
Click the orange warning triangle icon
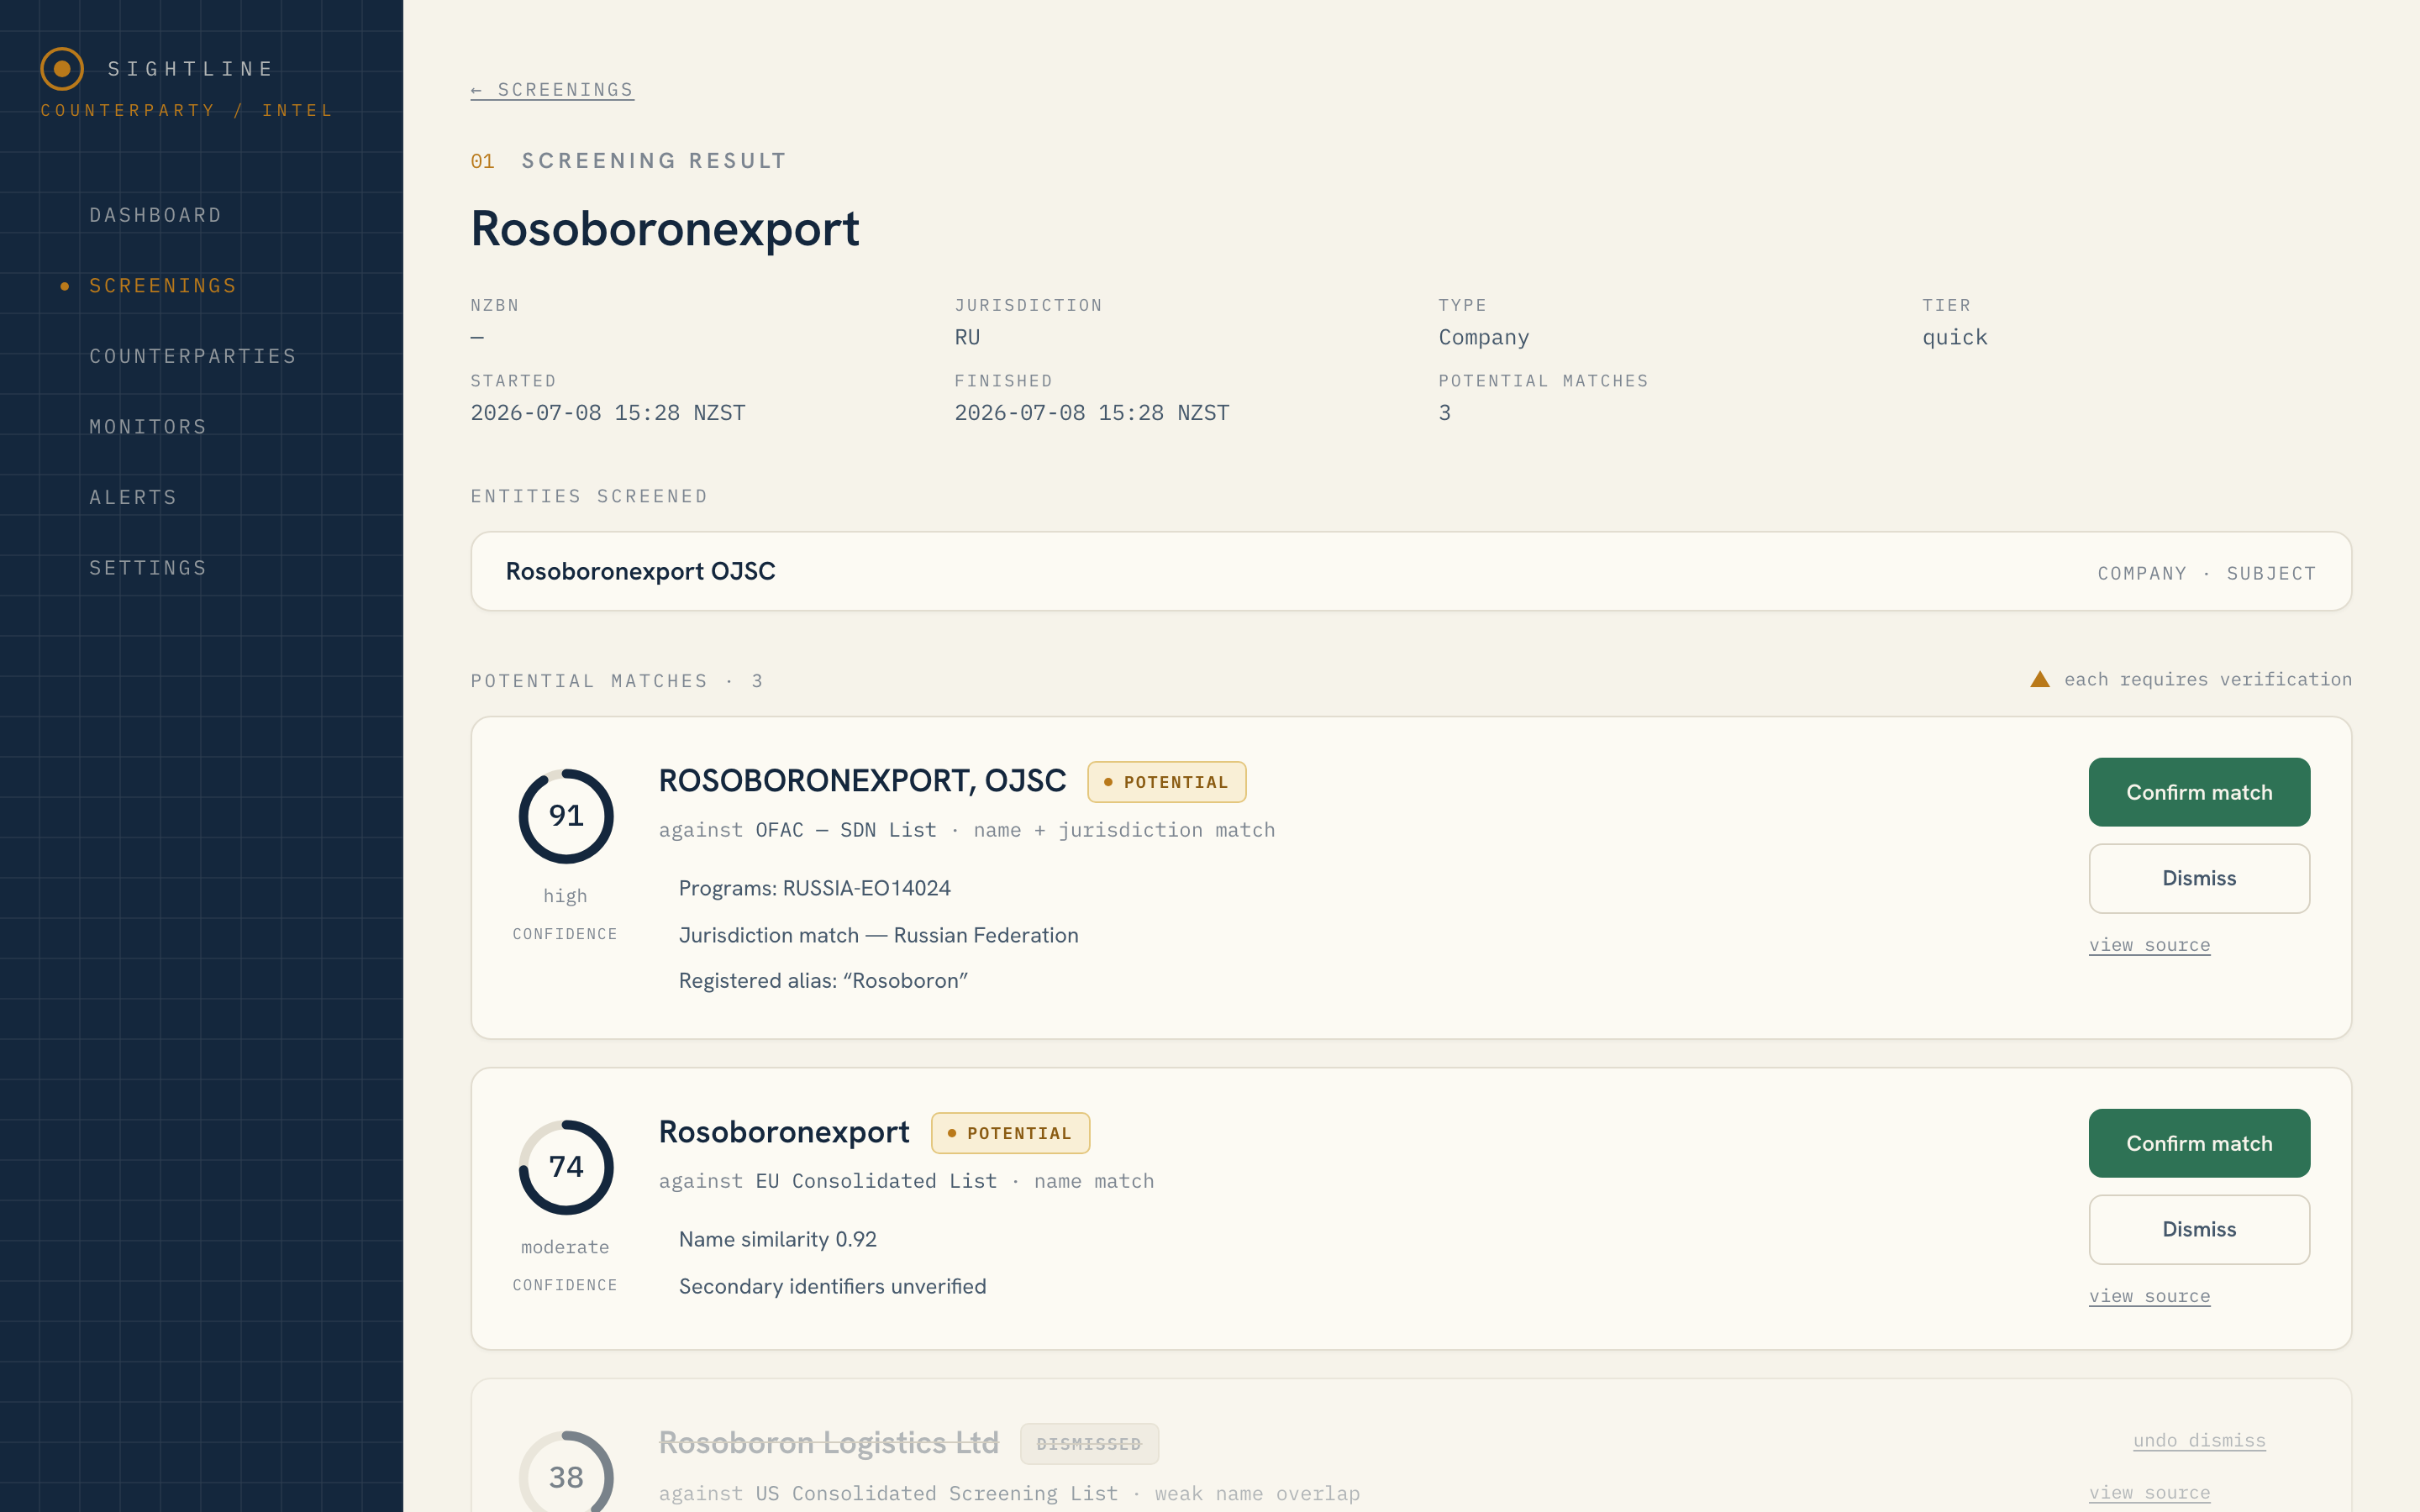click(2039, 679)
